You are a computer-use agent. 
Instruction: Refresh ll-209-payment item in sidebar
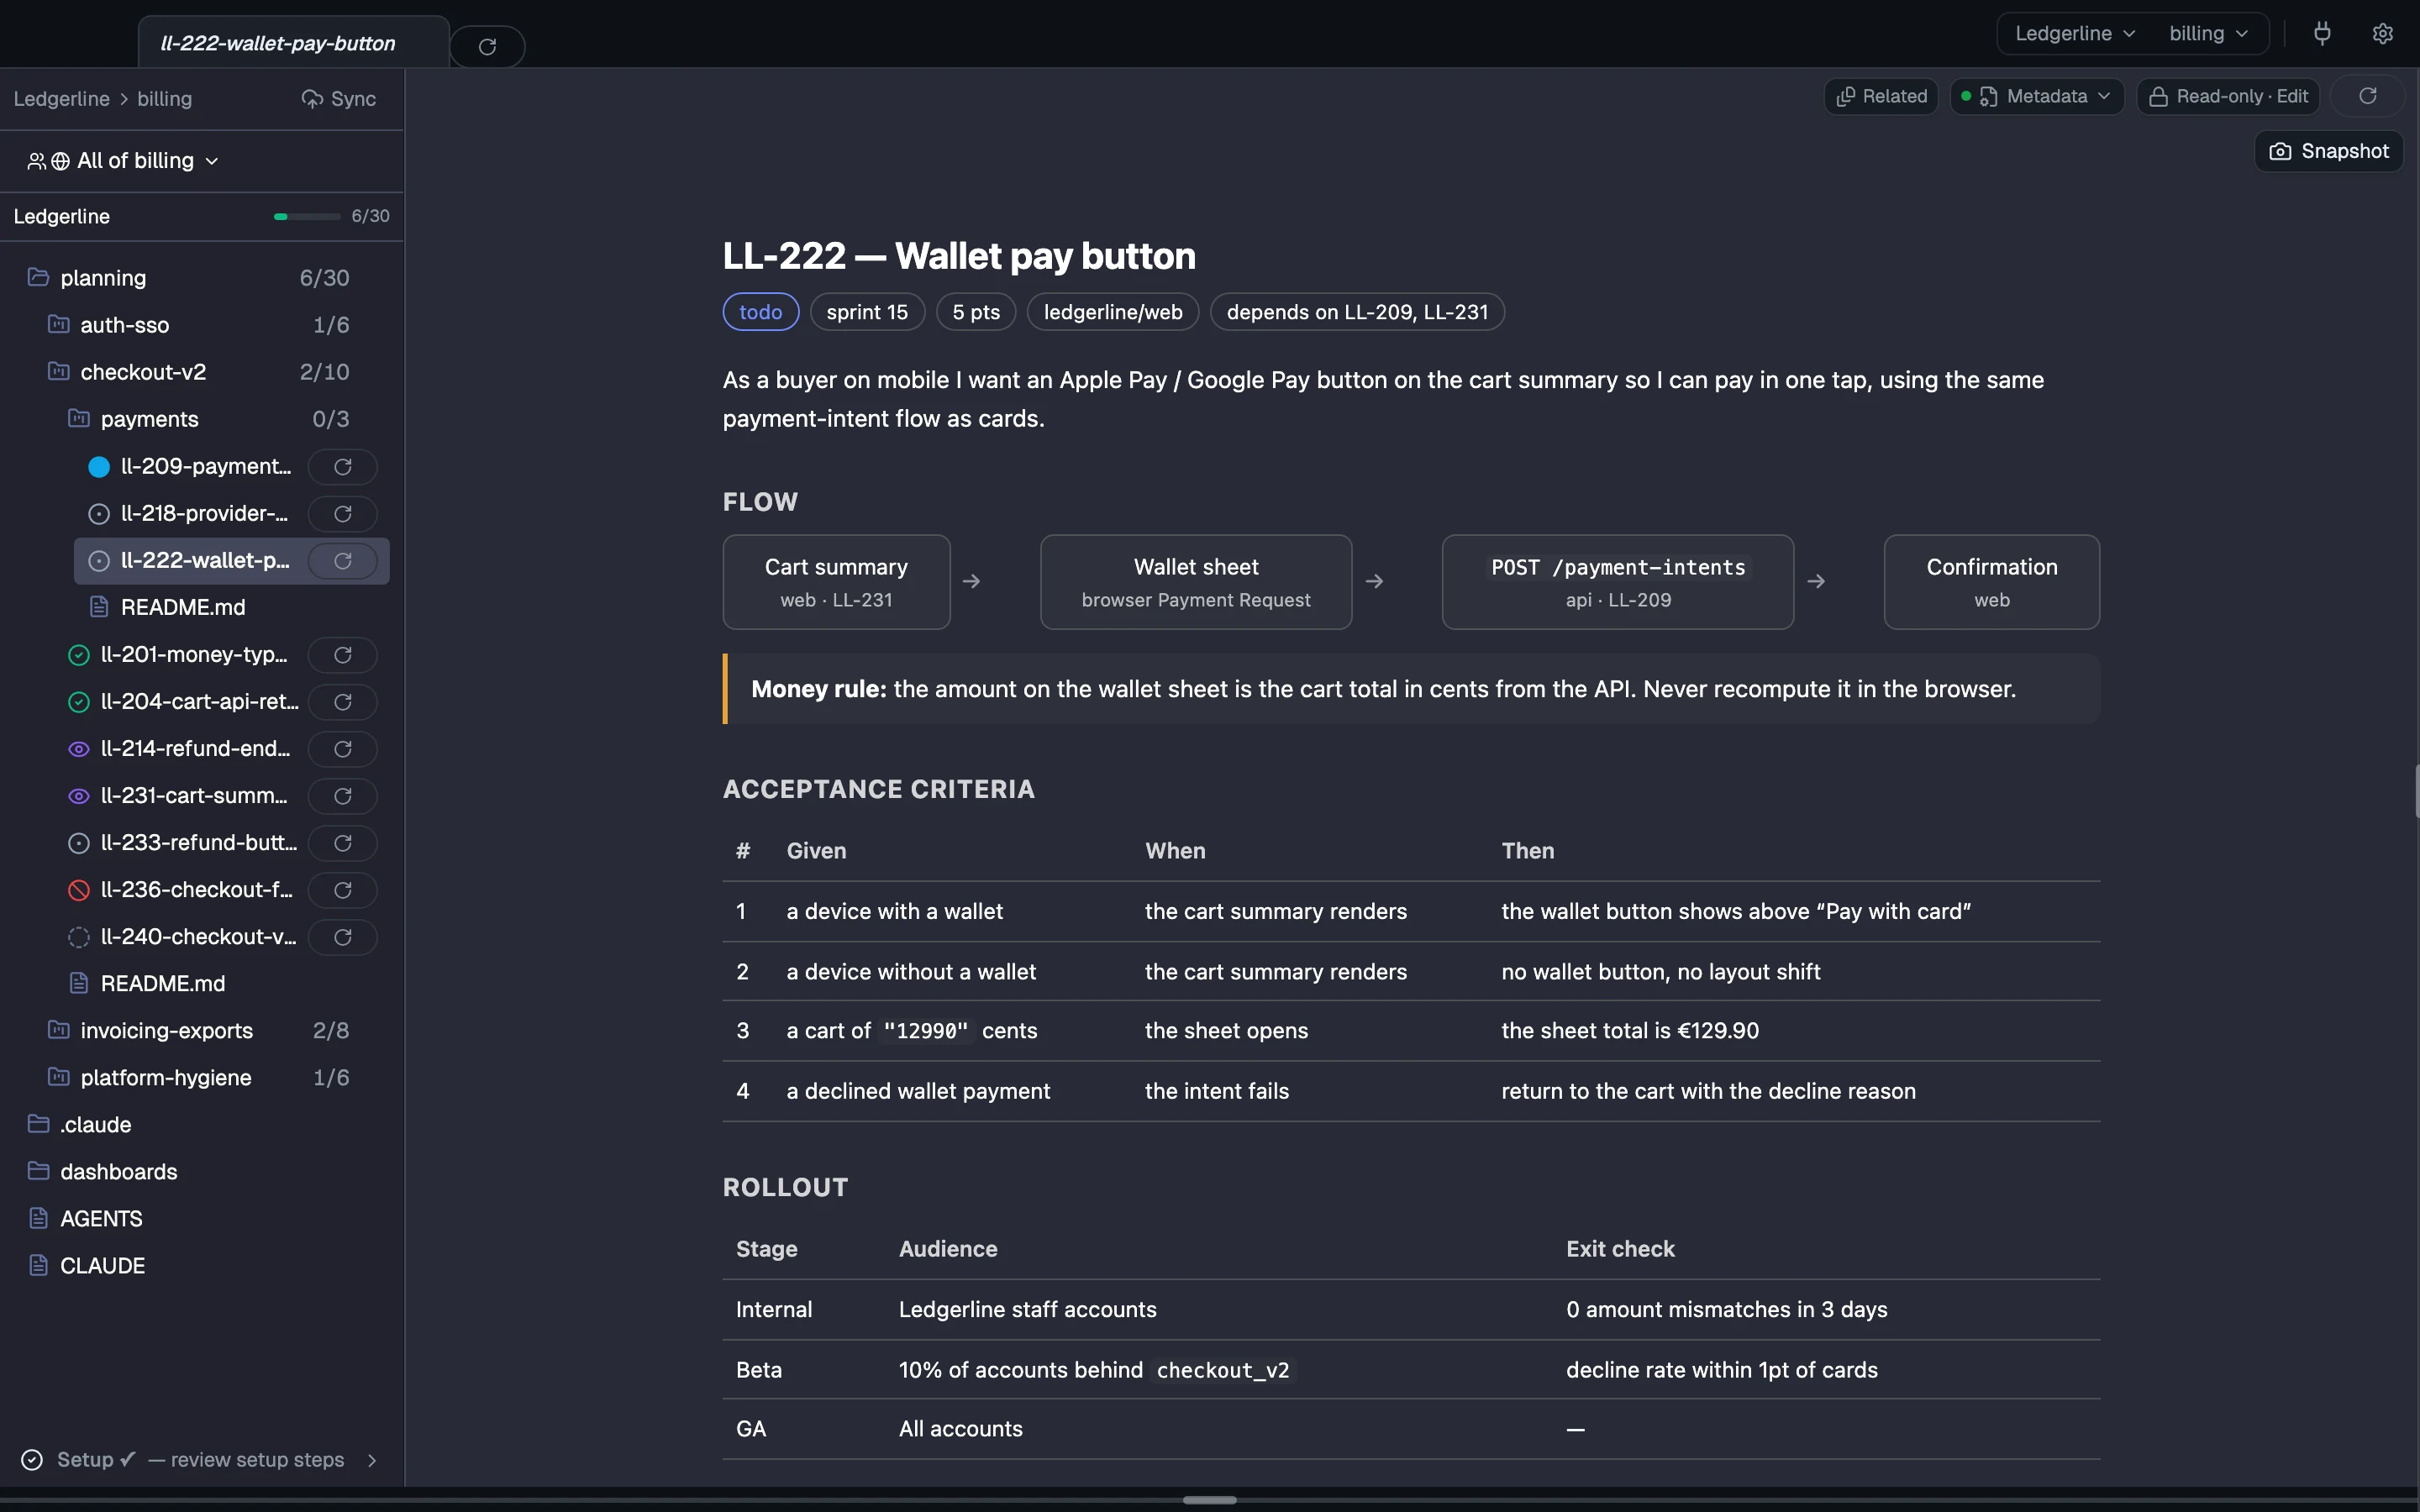point(342,467)
